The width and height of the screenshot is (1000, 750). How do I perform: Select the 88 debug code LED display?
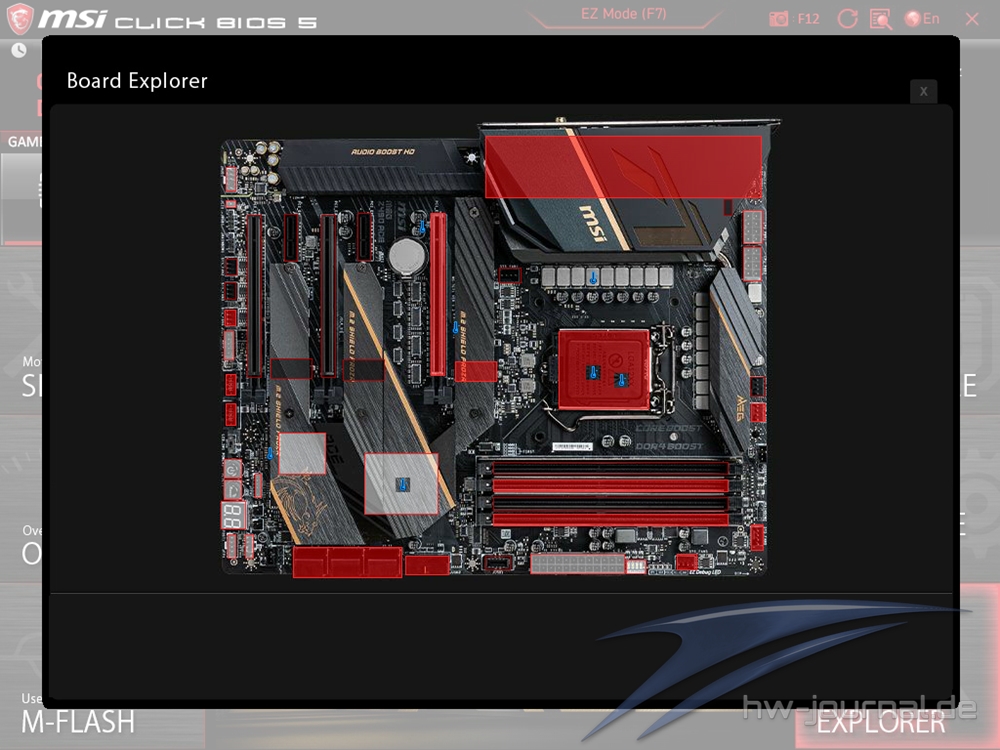[233, 515]
